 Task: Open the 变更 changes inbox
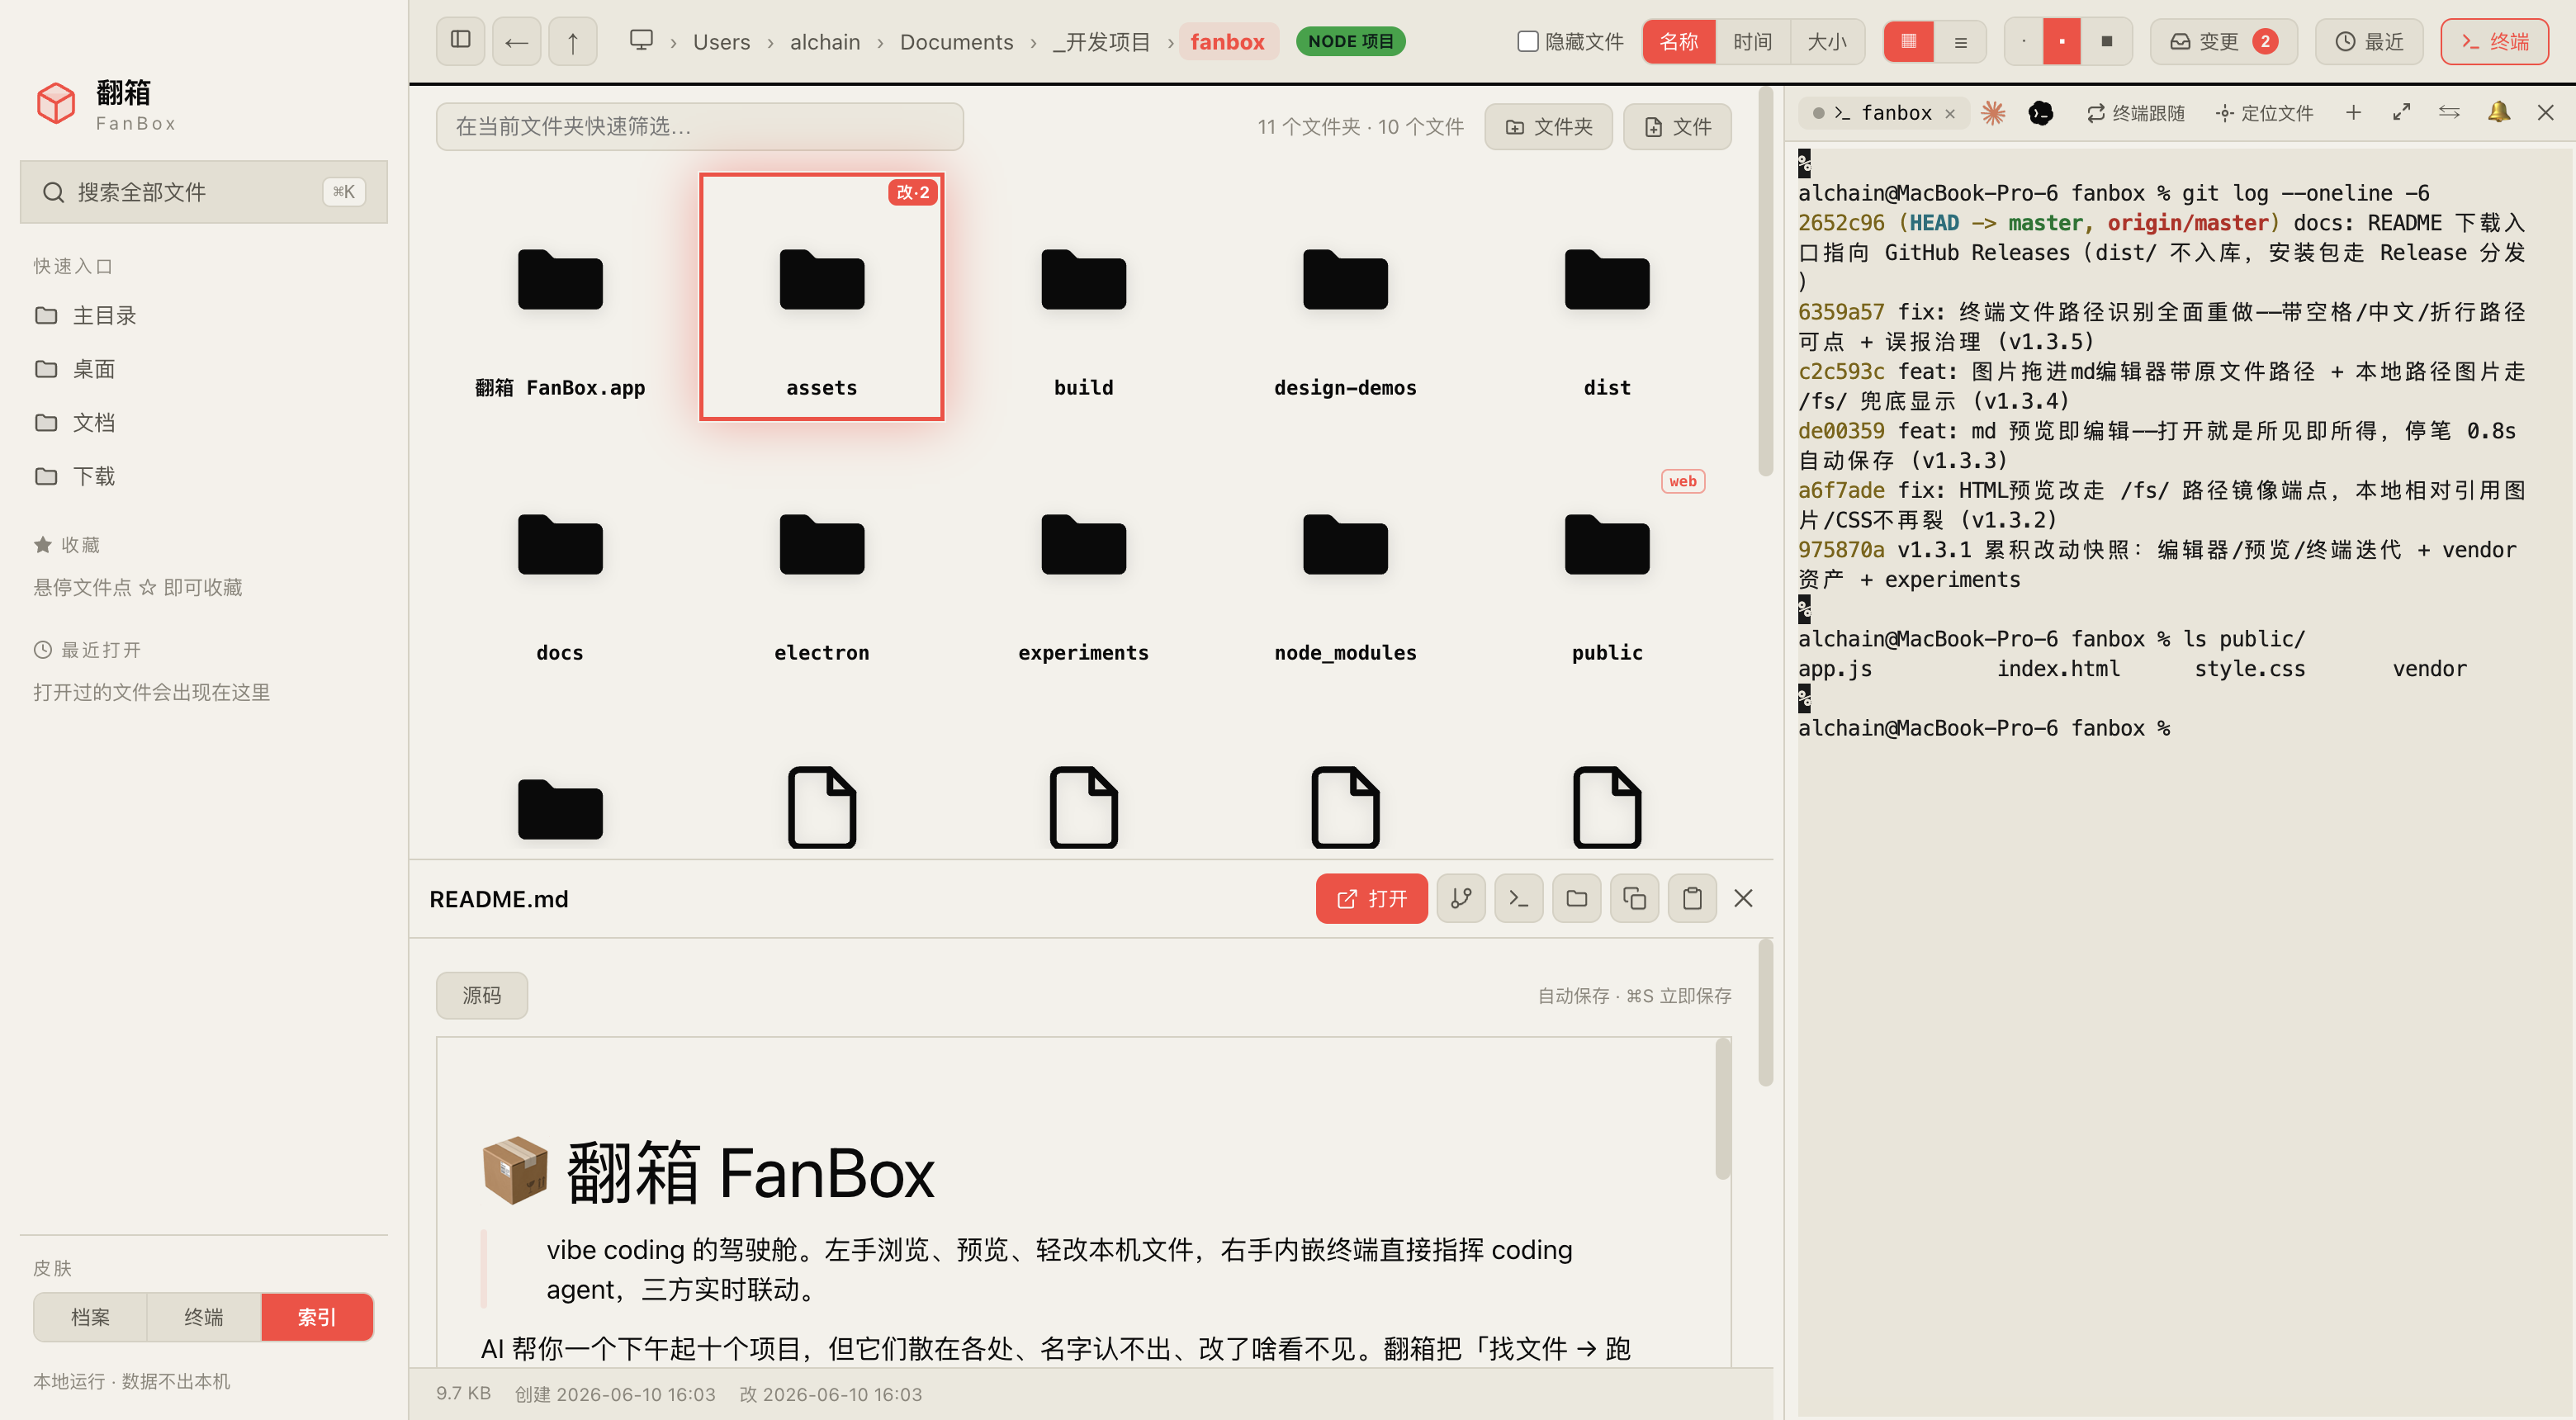[2223, 41]
